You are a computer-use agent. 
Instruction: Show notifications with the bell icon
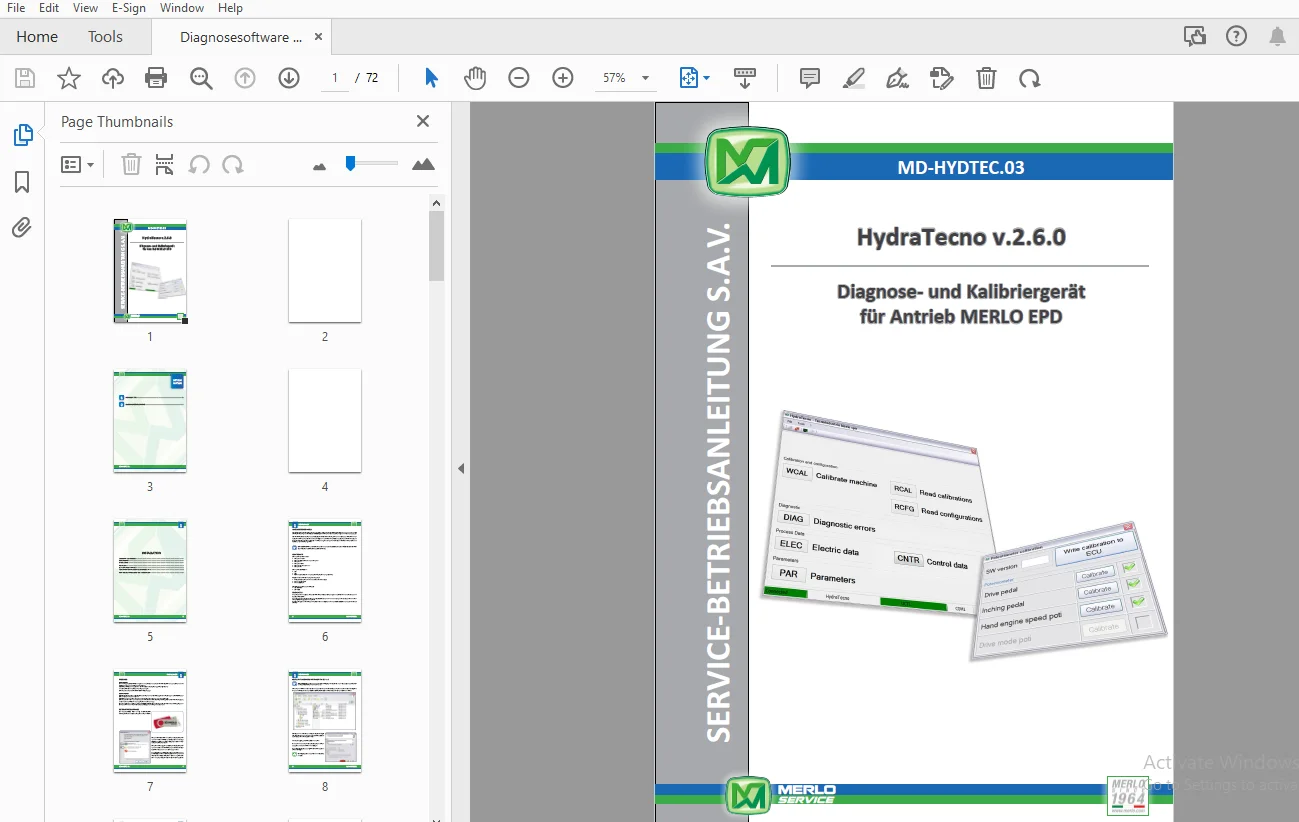(1277, 37)
